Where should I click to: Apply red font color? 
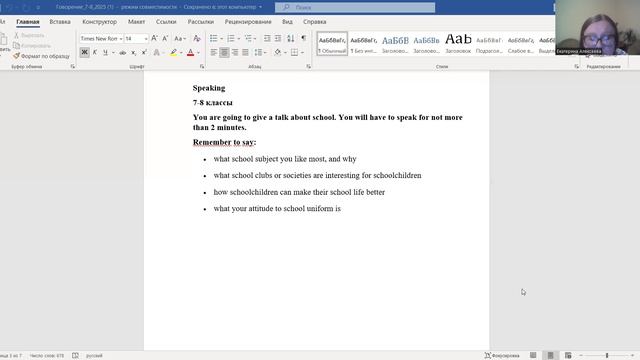pos(191,52)
